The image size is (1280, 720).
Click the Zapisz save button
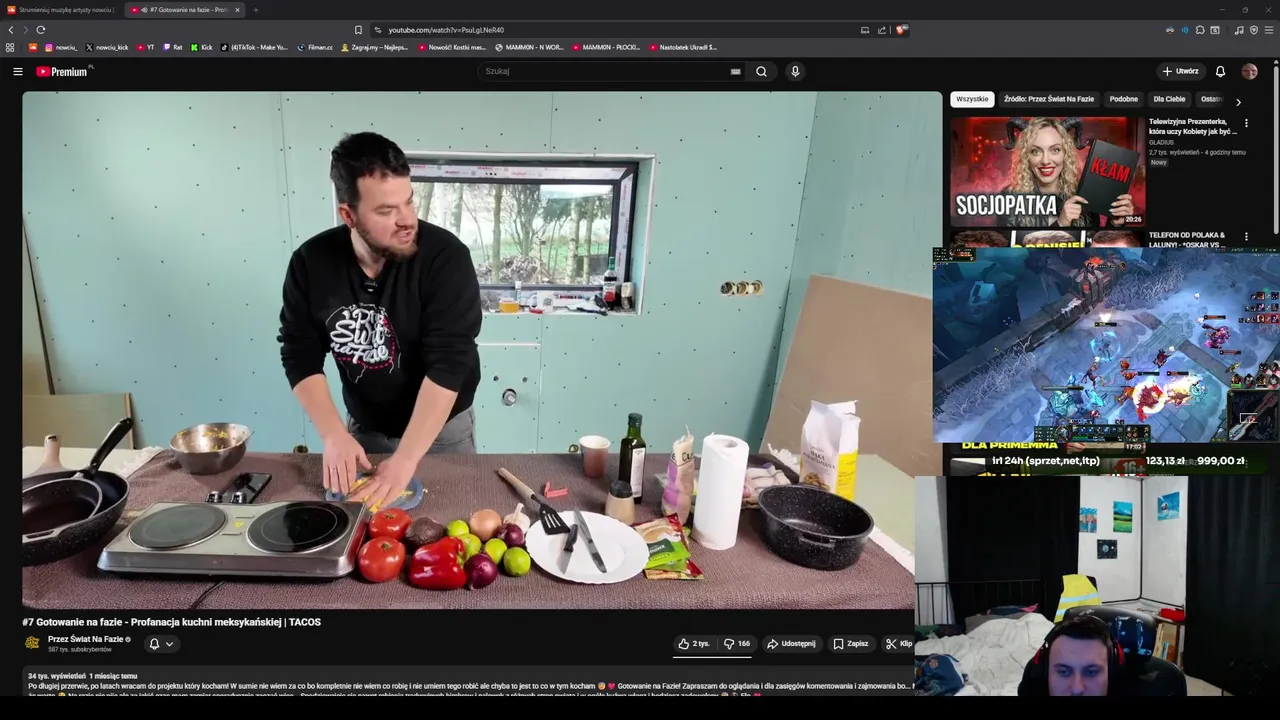click(x=851, y=644)
